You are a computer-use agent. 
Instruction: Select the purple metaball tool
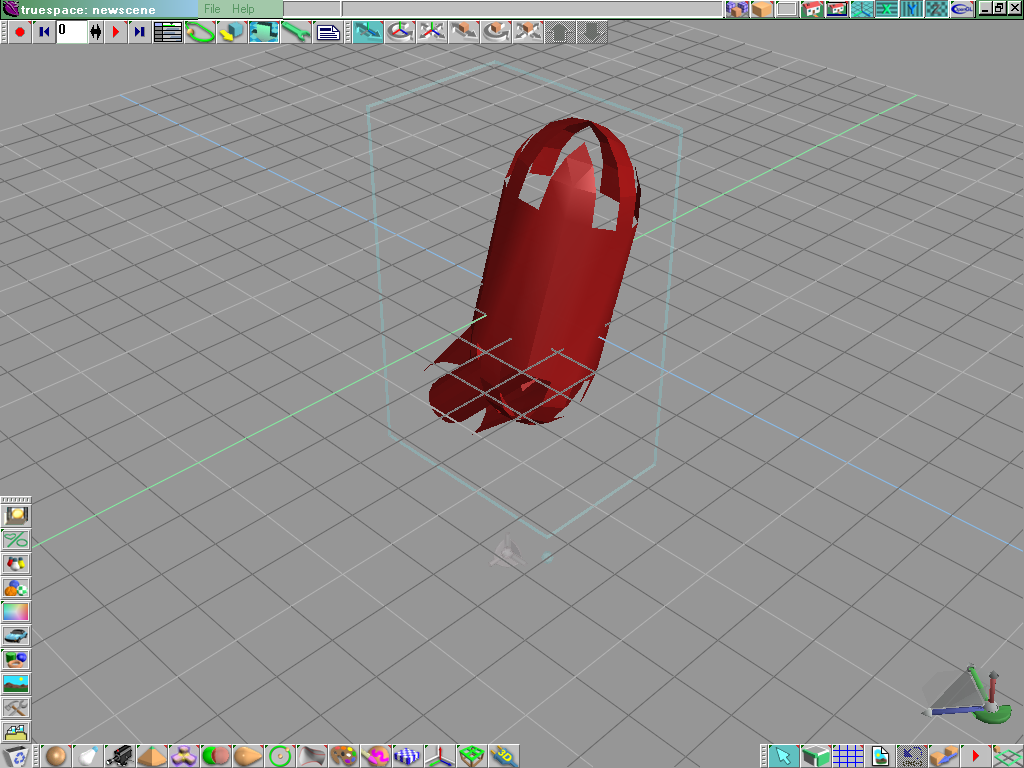coord(185,756)
